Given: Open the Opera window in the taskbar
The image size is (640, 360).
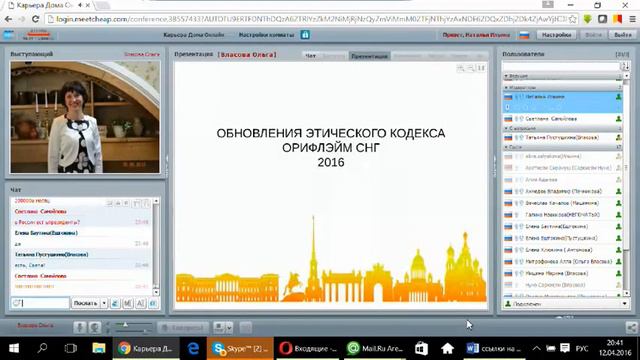Looking at the screenshot, I should (308, 349).
